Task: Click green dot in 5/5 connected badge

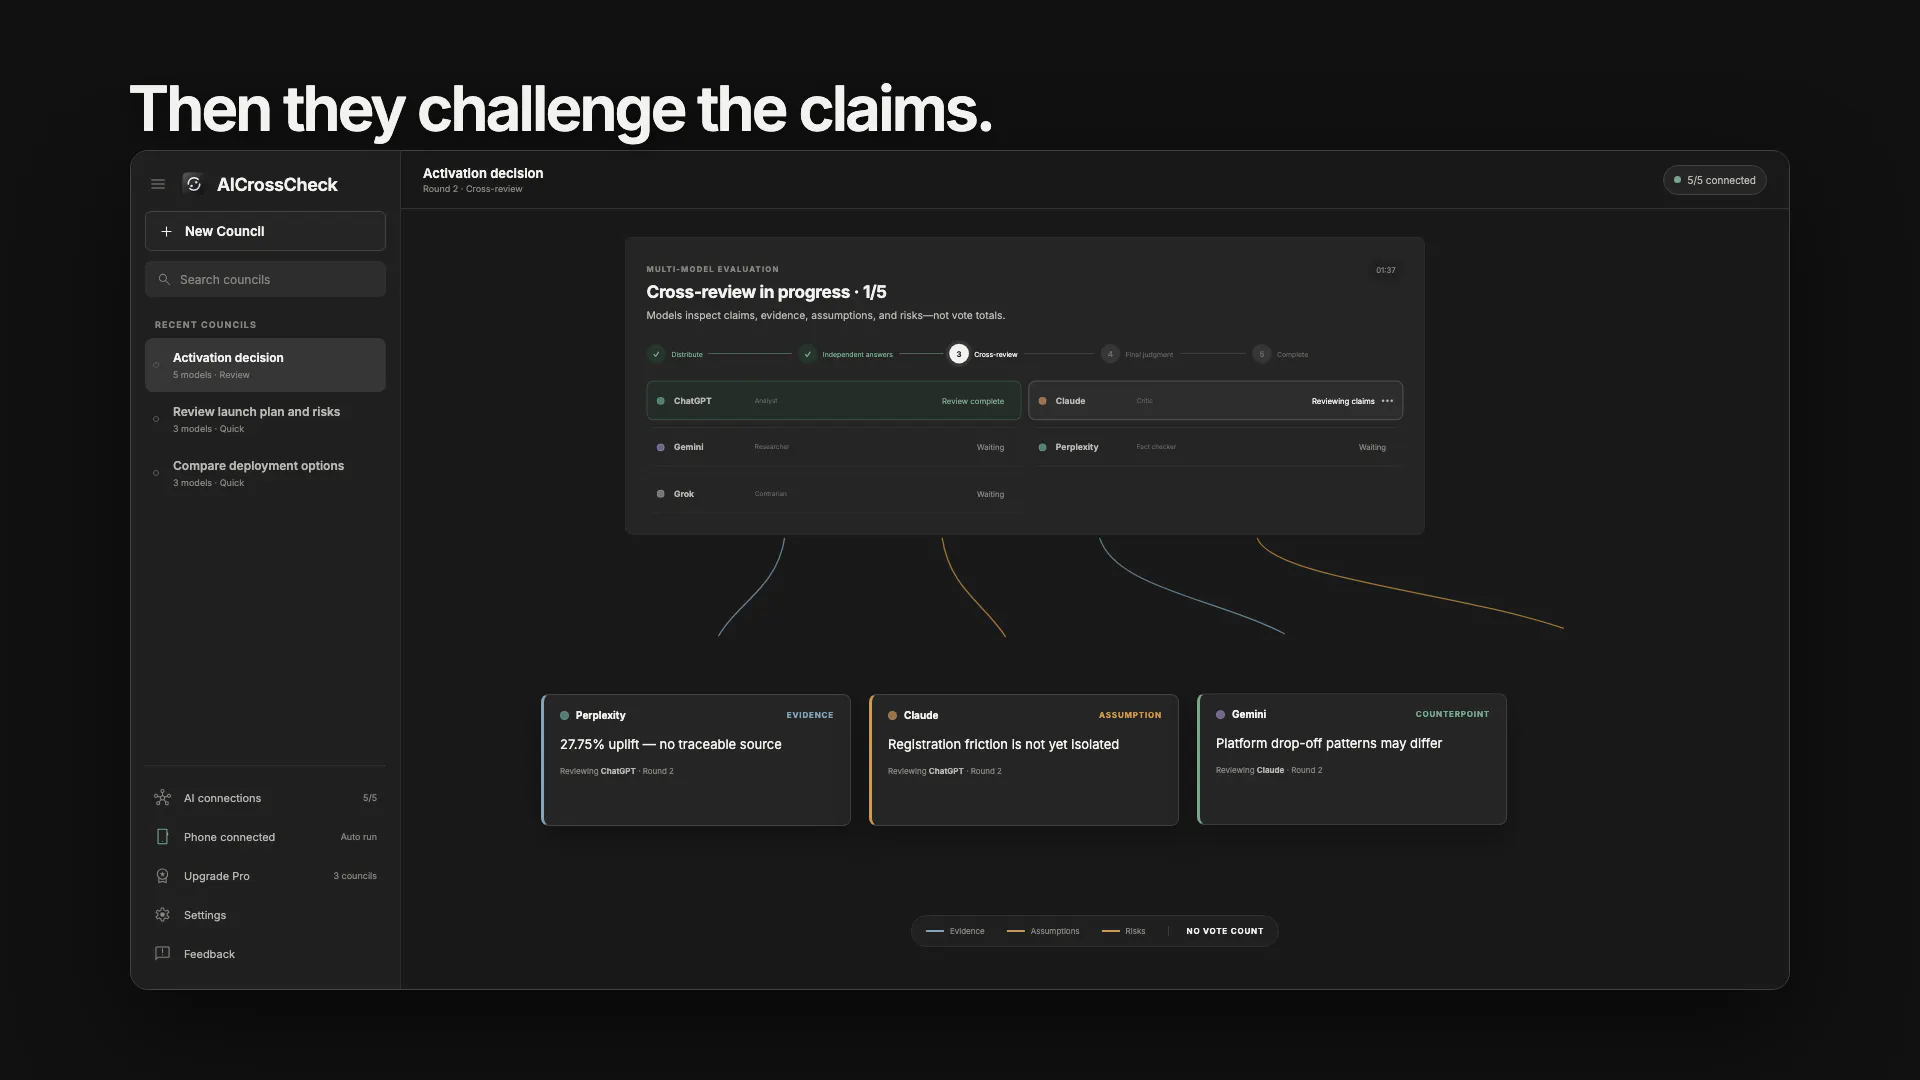Action: coord(1677,180)
